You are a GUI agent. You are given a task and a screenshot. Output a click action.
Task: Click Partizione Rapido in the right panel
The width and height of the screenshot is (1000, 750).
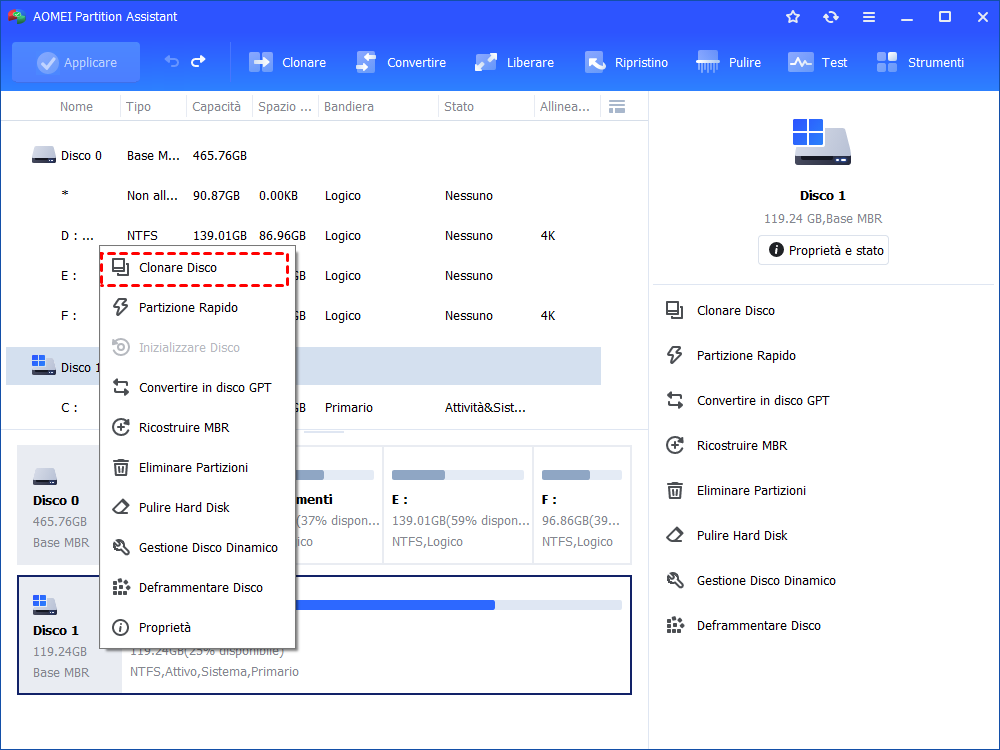click(746, 355)
